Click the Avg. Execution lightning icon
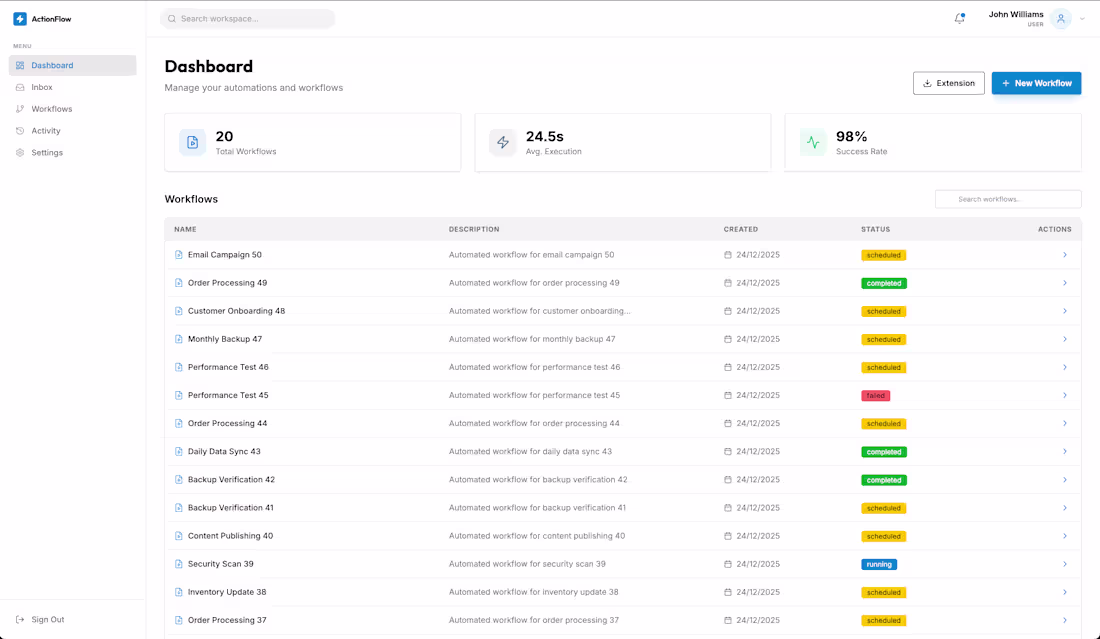Viewport: 1100px width, 639px height. tap(502, 142)
